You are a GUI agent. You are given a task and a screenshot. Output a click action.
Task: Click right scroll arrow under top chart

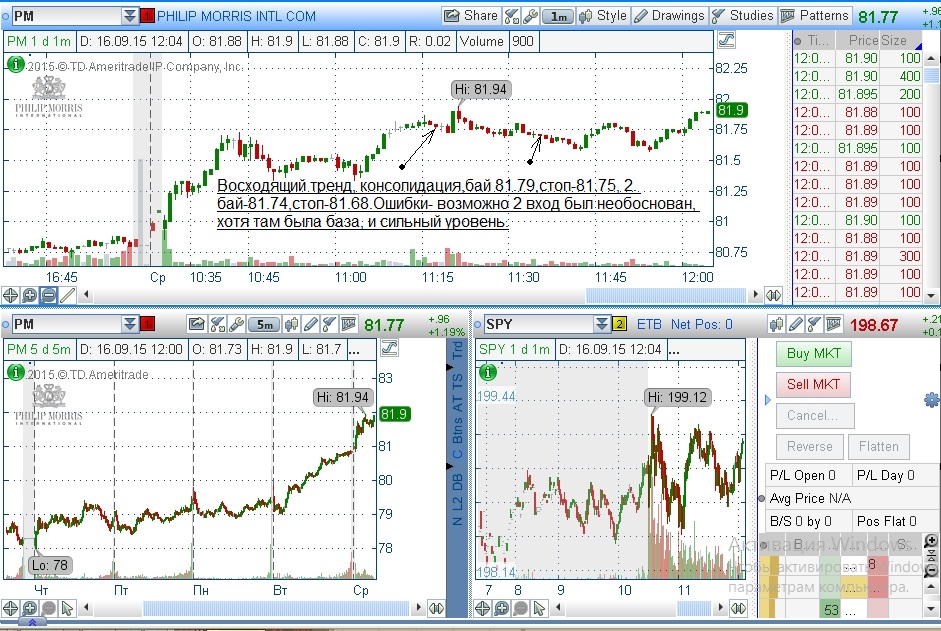coord(756,295)
